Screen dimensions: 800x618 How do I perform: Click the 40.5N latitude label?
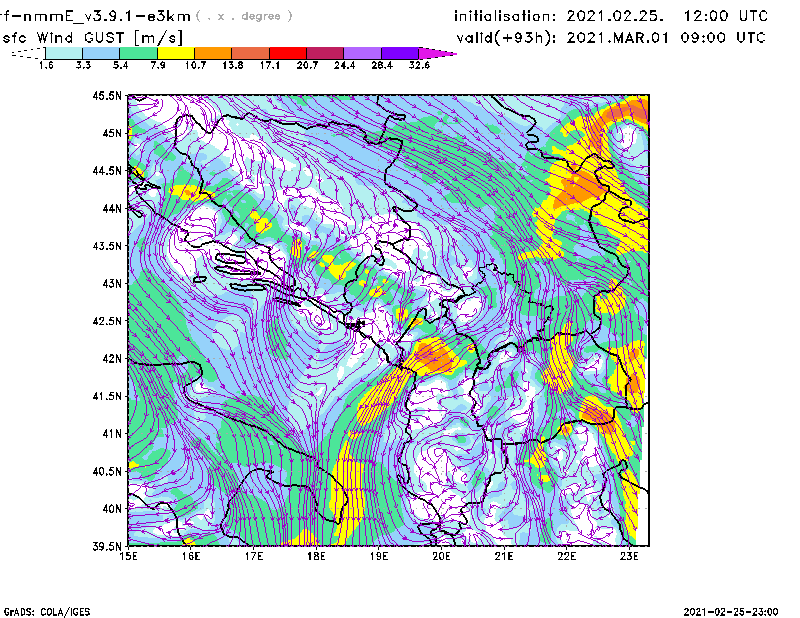[107, 471]
